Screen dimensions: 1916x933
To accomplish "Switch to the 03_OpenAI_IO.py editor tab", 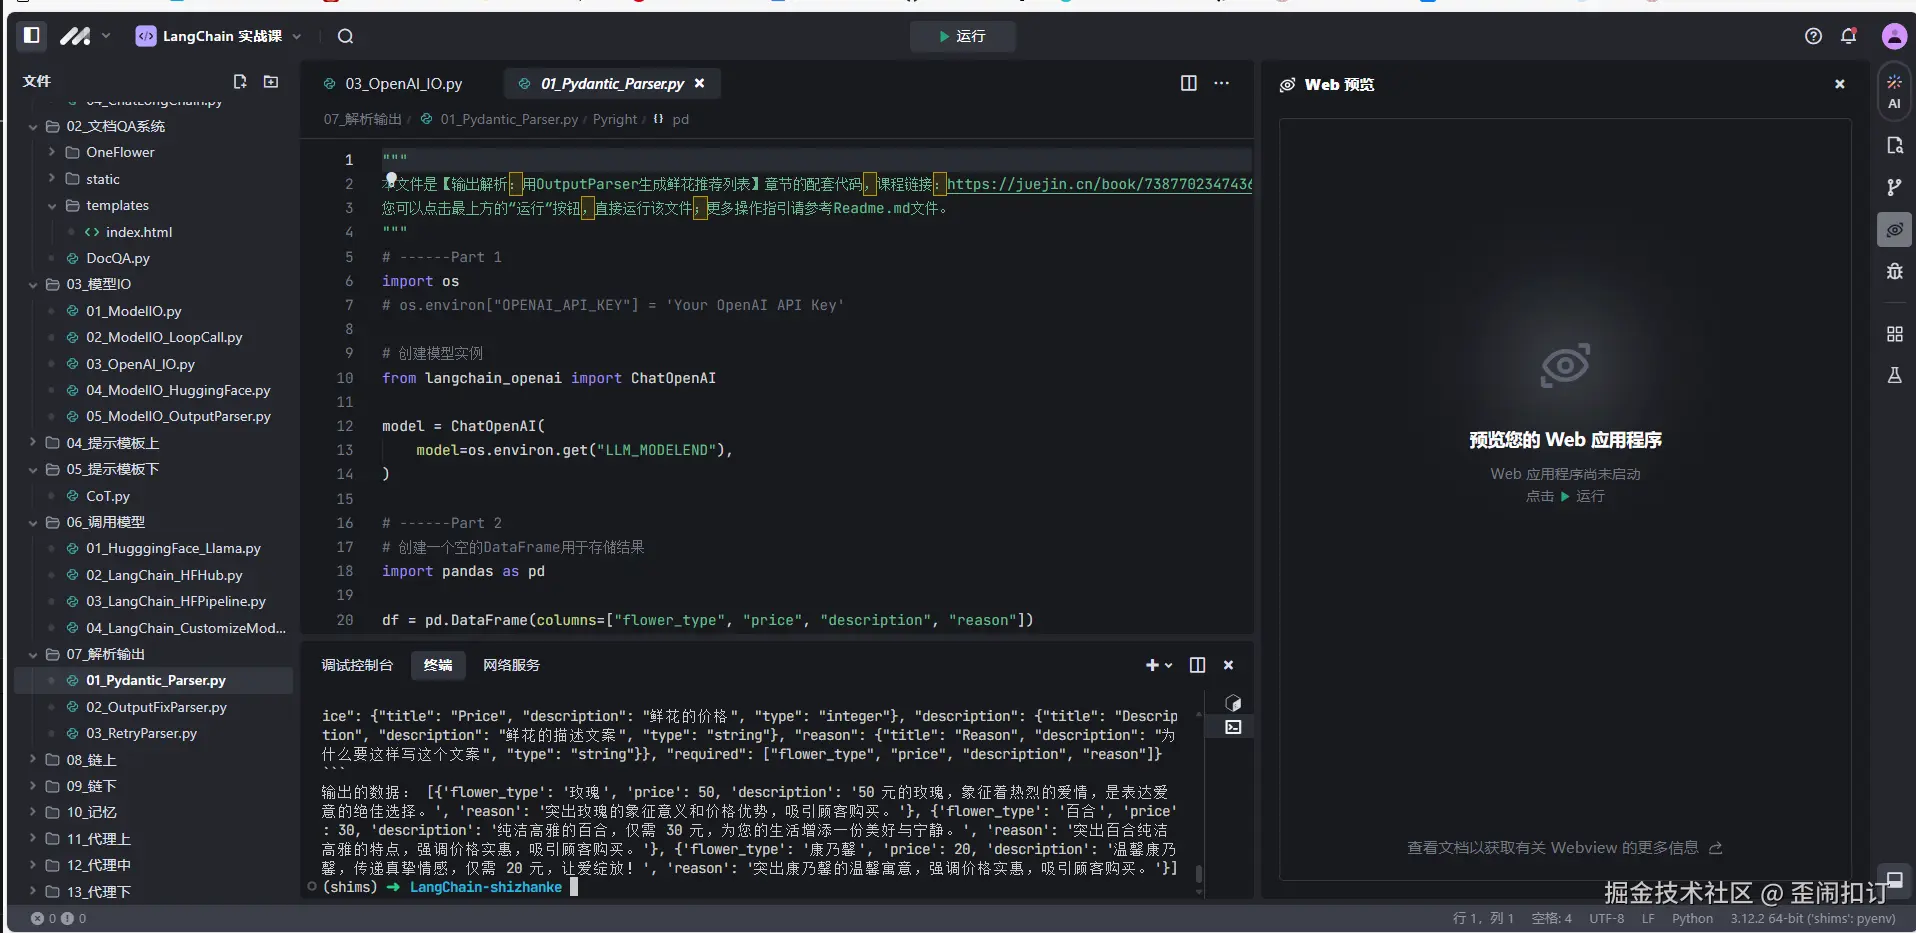I will click(403, 84).
